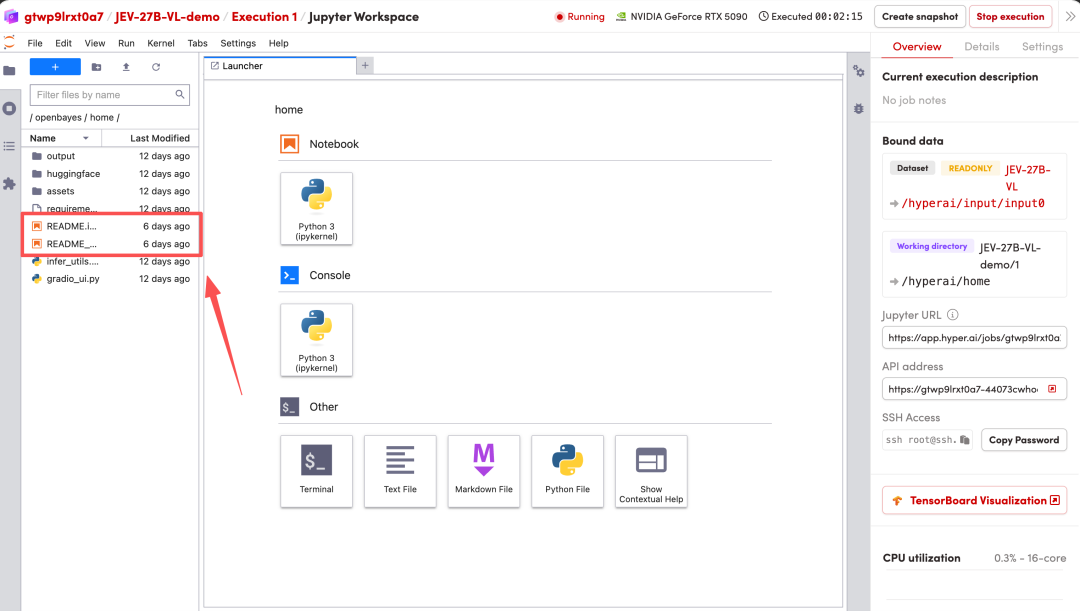The width and height of the screenshot is (1080, 611).
Task: Open gtwp9lrxt0a7 breadcrumb link
Action: 63,17
